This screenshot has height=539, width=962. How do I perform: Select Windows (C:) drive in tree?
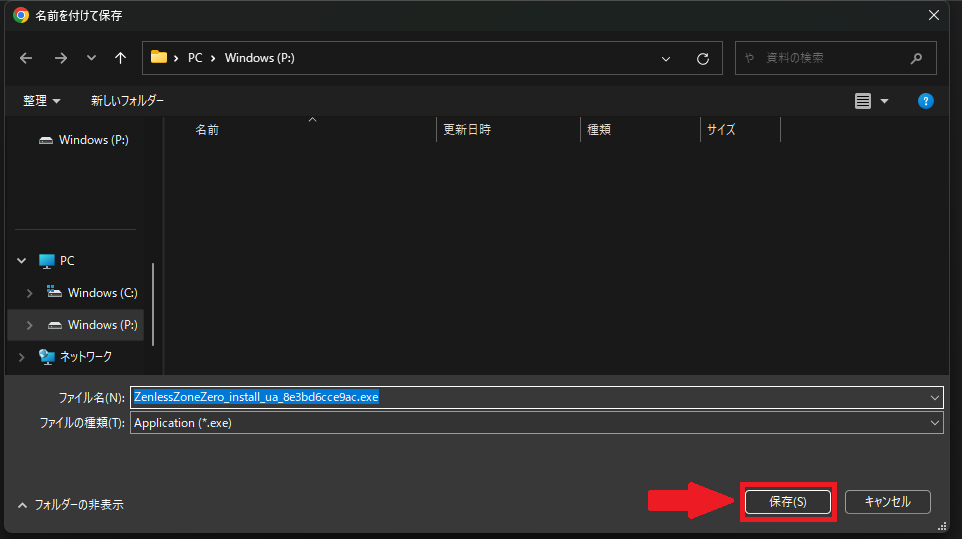pyautogui.click(x=92, y=293)
